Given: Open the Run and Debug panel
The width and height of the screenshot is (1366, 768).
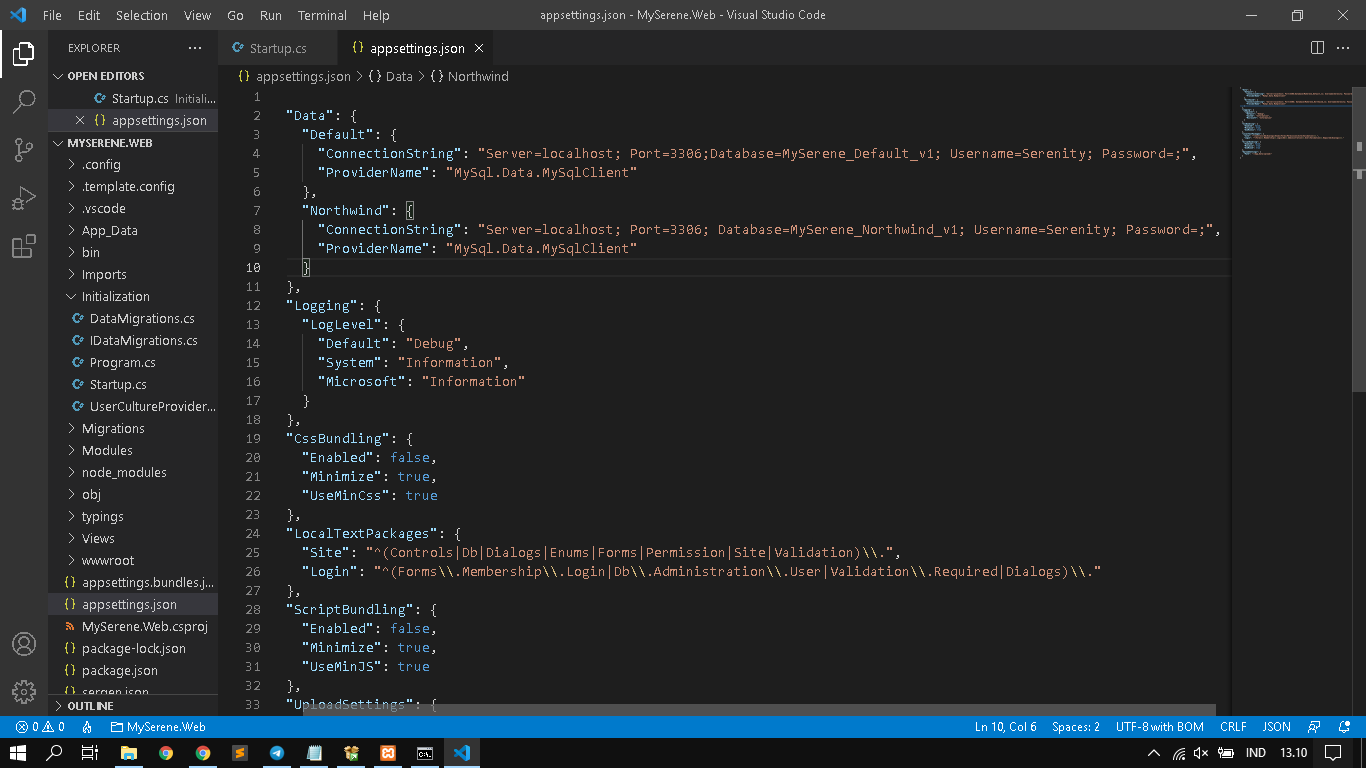Looking at the screenshot, I should [x=24, y=198].
